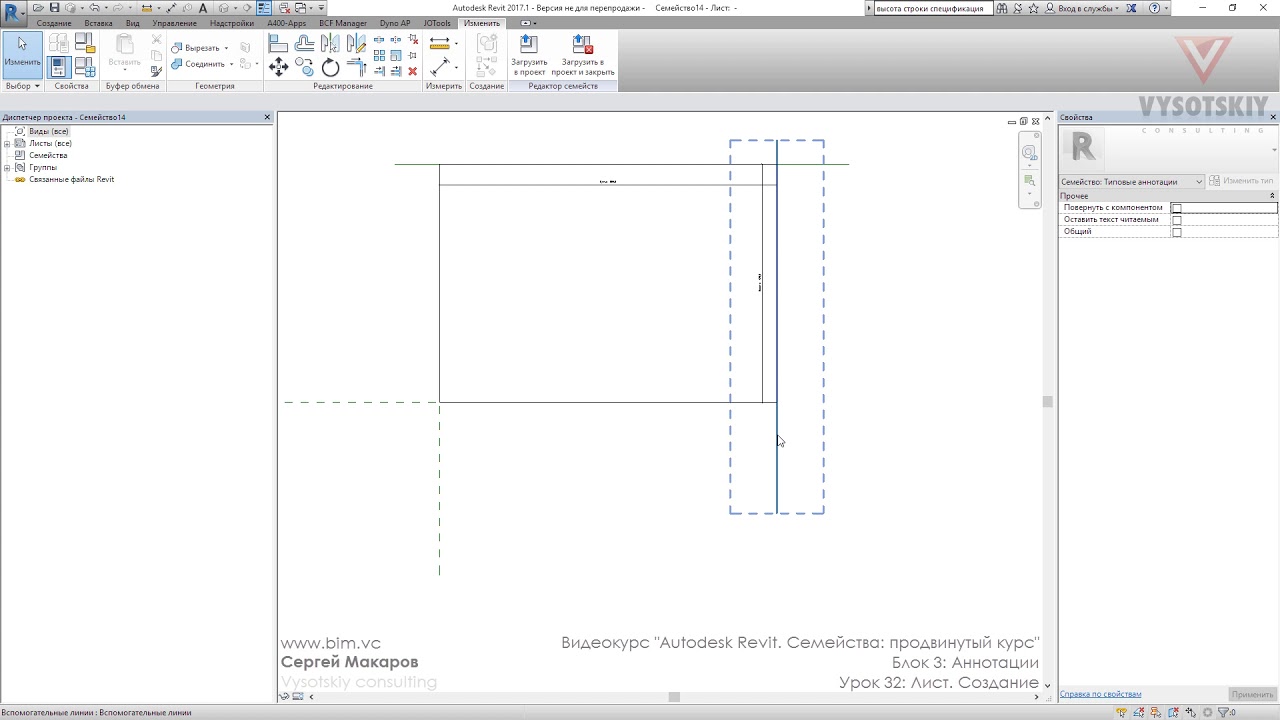Activate the Move tool
1280x720 pixels.
(x=278, y=67)
